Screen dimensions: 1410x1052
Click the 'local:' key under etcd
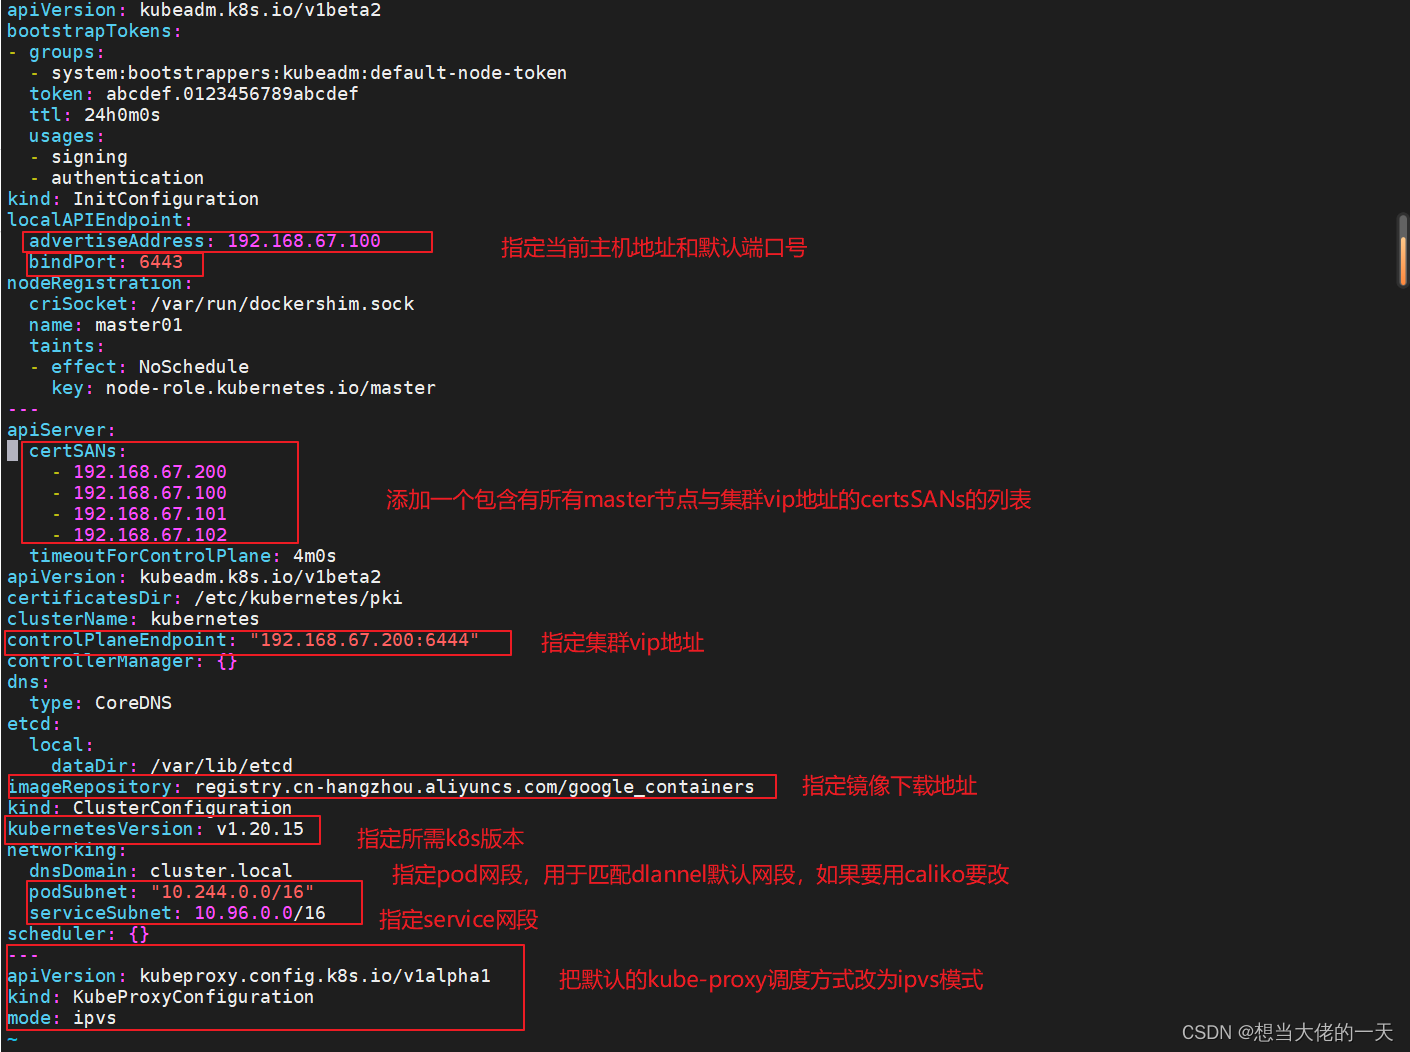61,745
